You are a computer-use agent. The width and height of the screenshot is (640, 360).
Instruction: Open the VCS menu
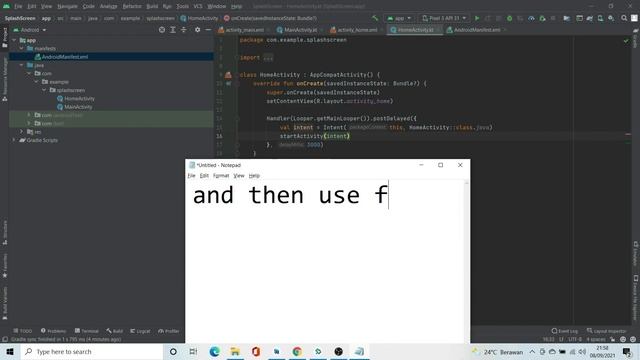198,6
